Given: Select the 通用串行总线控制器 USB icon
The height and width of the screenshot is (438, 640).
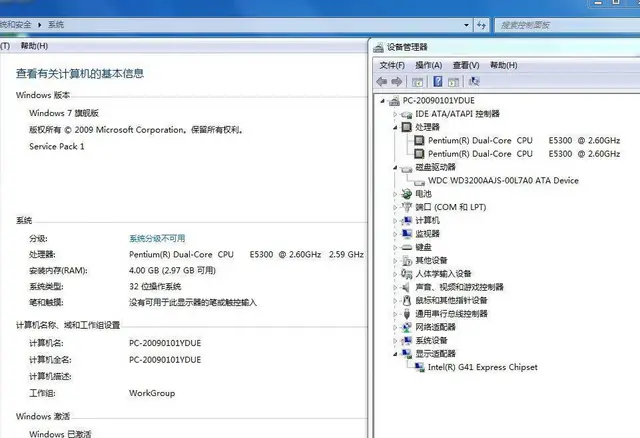Looking at the screenshot, I should tap(407, 314).
